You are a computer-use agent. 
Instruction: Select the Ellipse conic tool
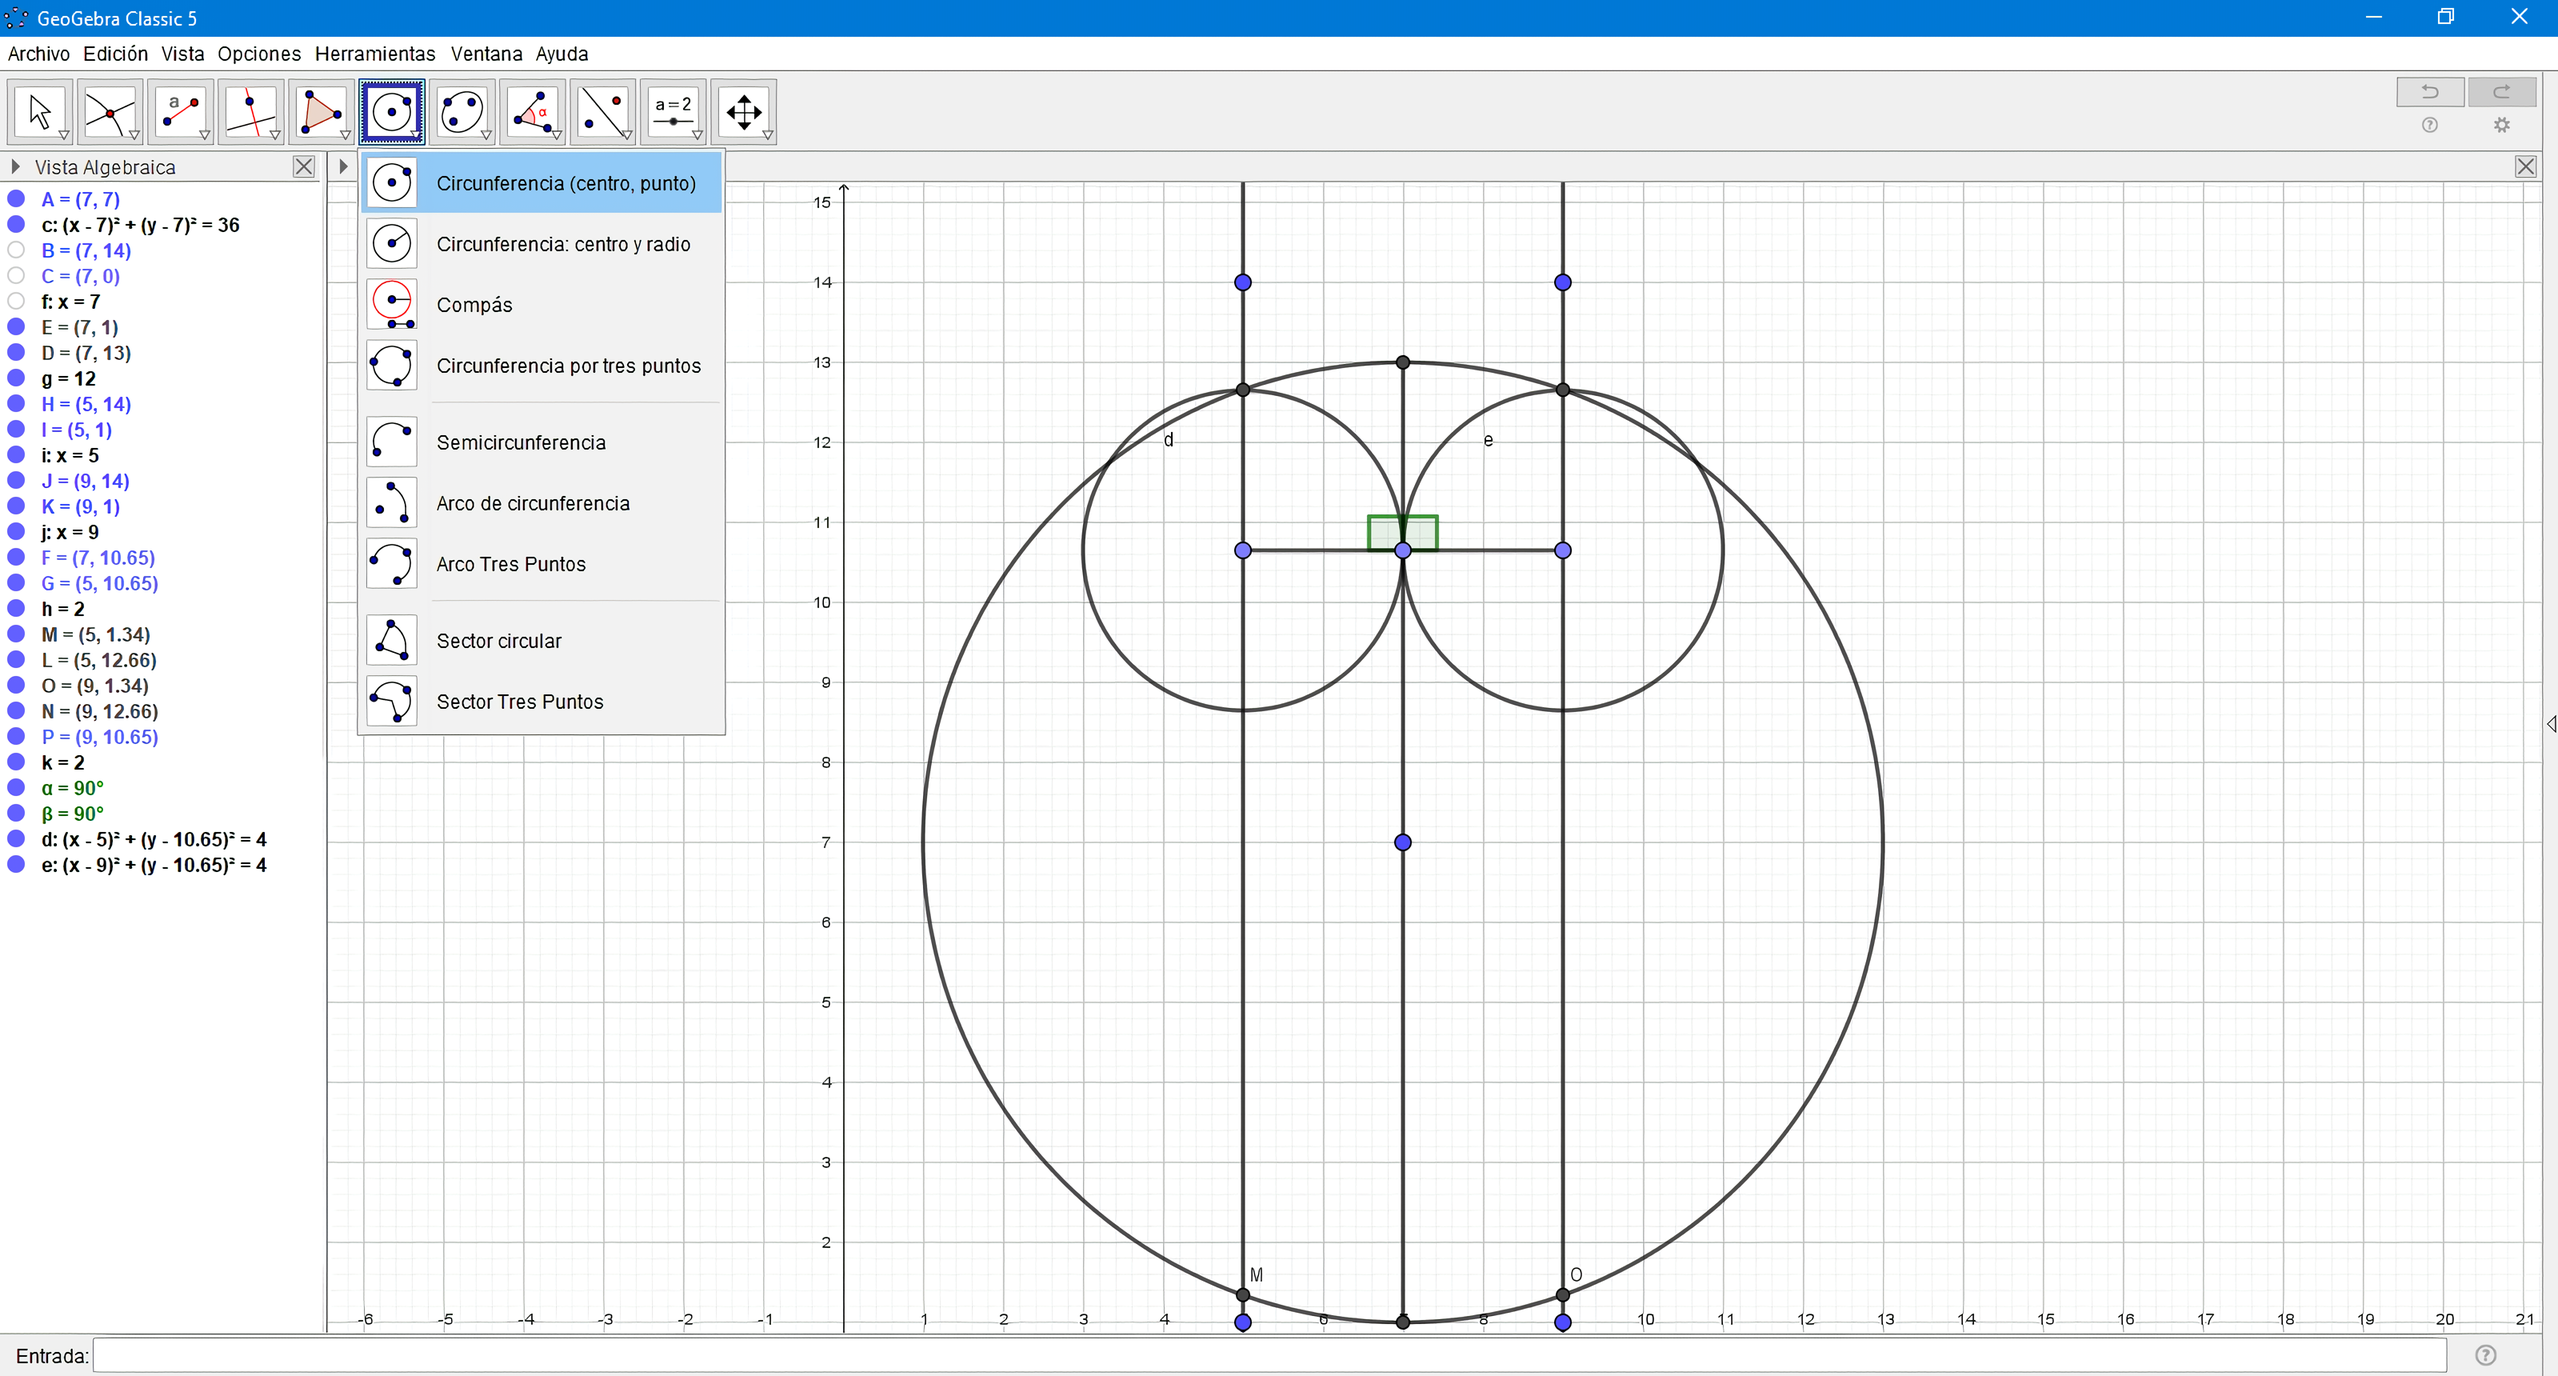462,111
